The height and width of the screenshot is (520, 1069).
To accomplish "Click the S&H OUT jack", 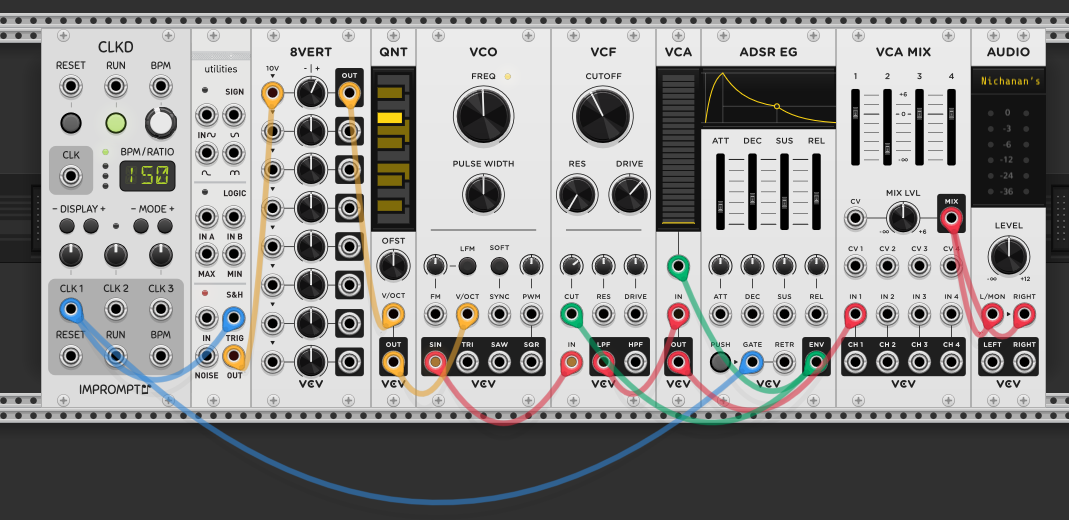I will coord(233,355).
